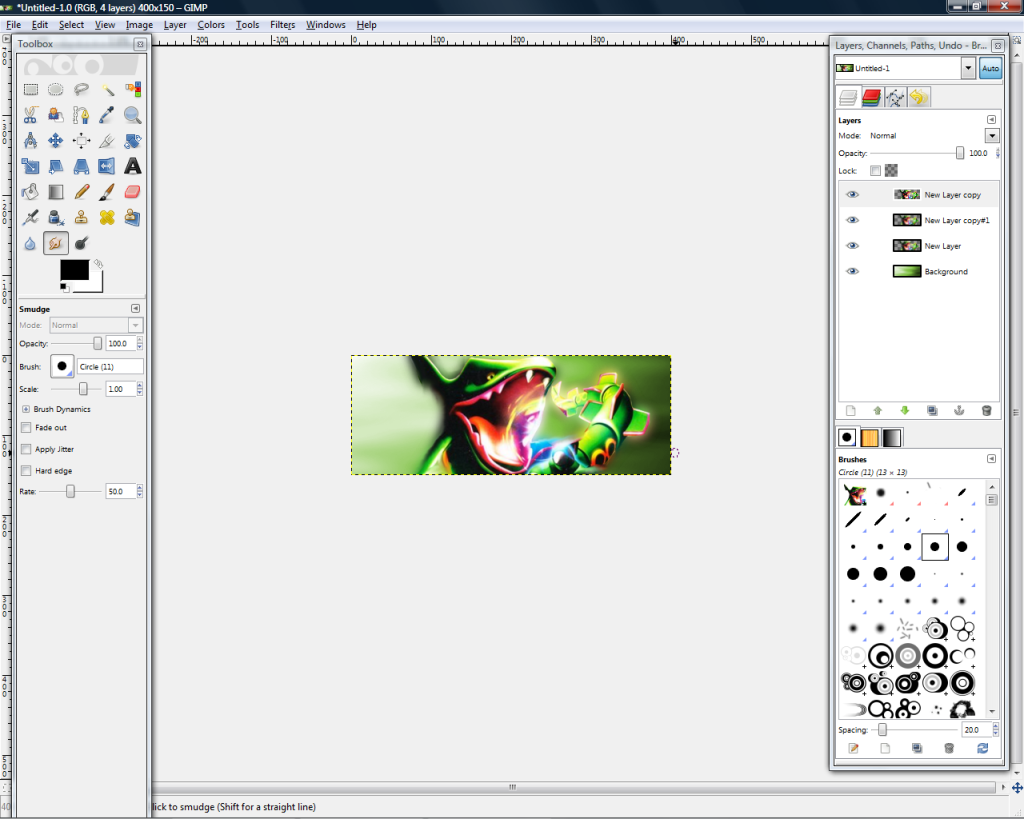1024x819 pixels.
Task: Toggle the Lock alpha channel button
Action: (x=891, y=170)
